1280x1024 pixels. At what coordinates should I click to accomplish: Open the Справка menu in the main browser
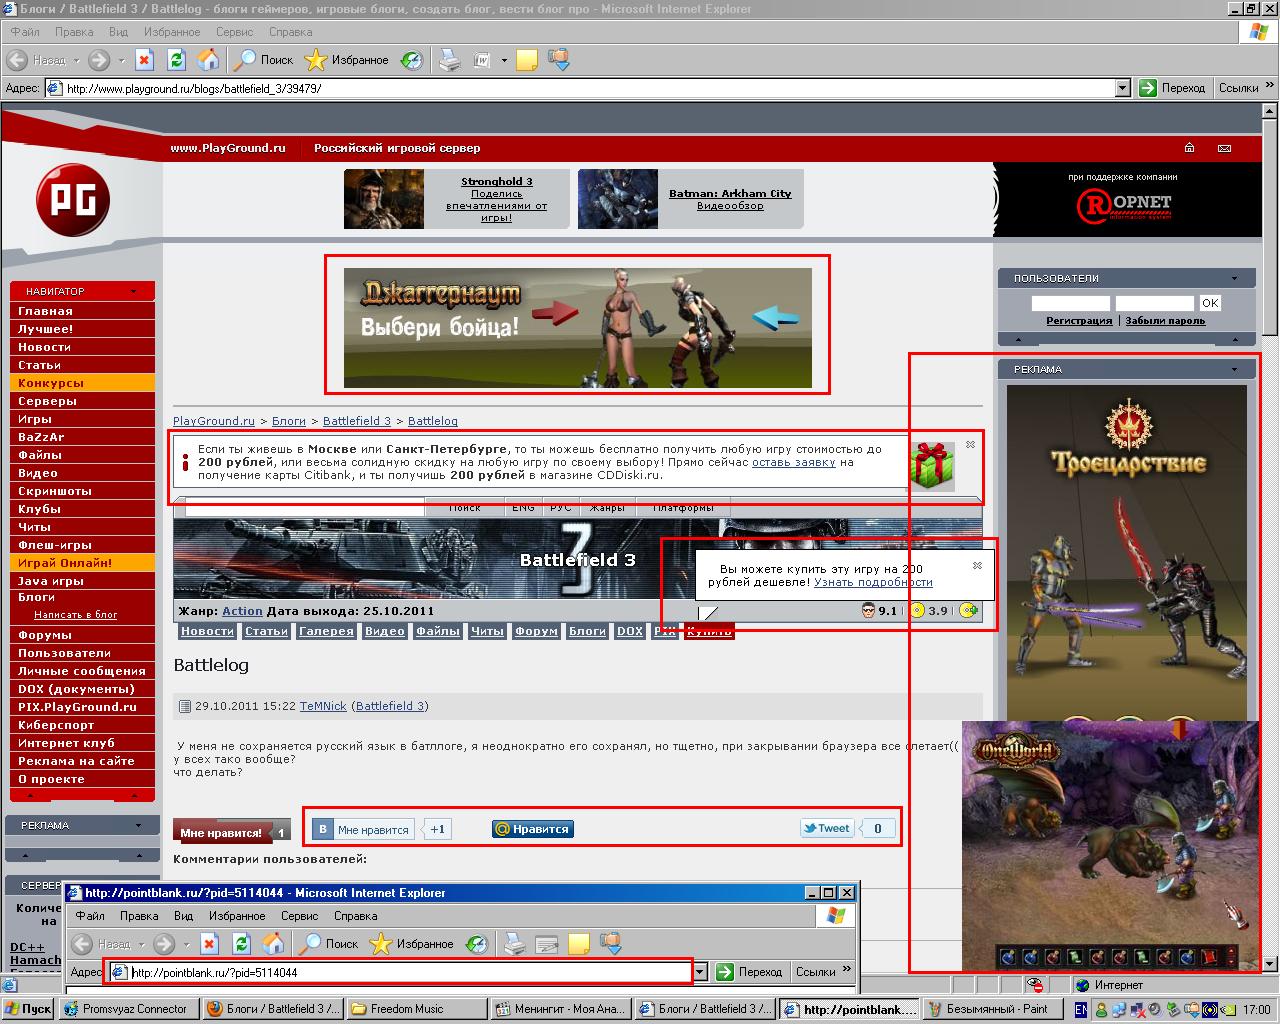pos(290,32)
